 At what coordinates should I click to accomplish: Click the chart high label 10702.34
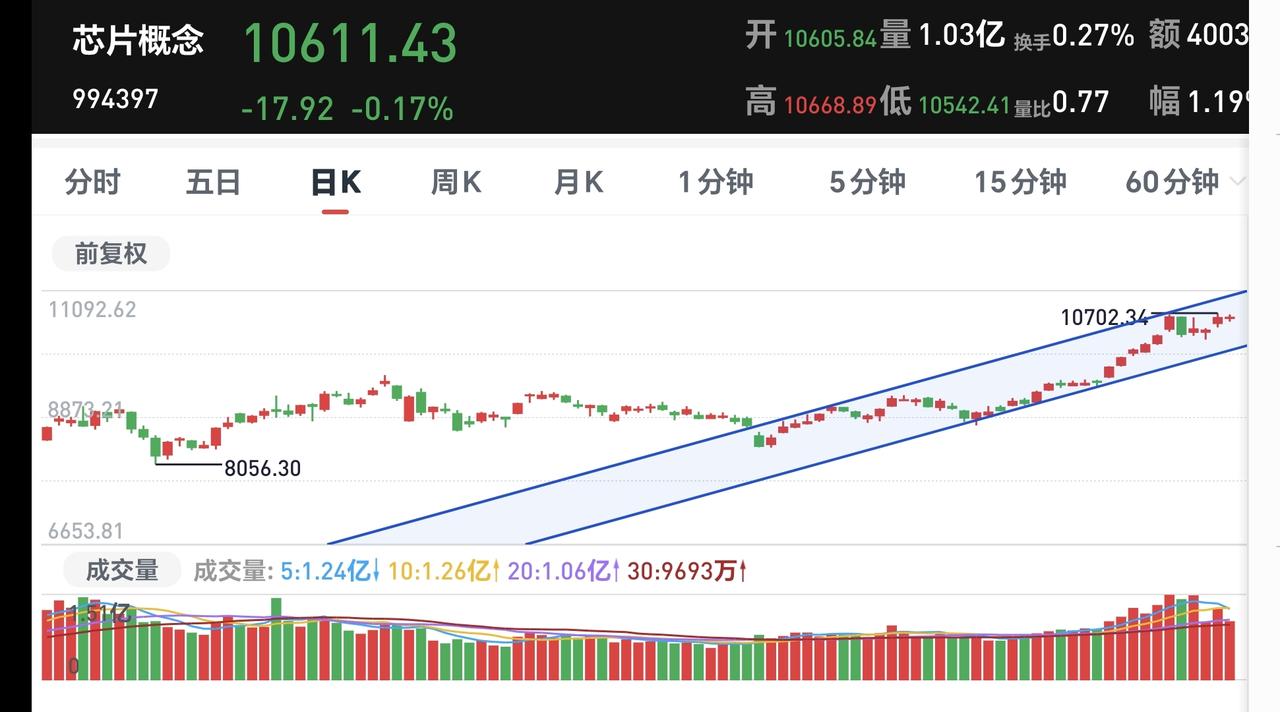point(1105,318)
